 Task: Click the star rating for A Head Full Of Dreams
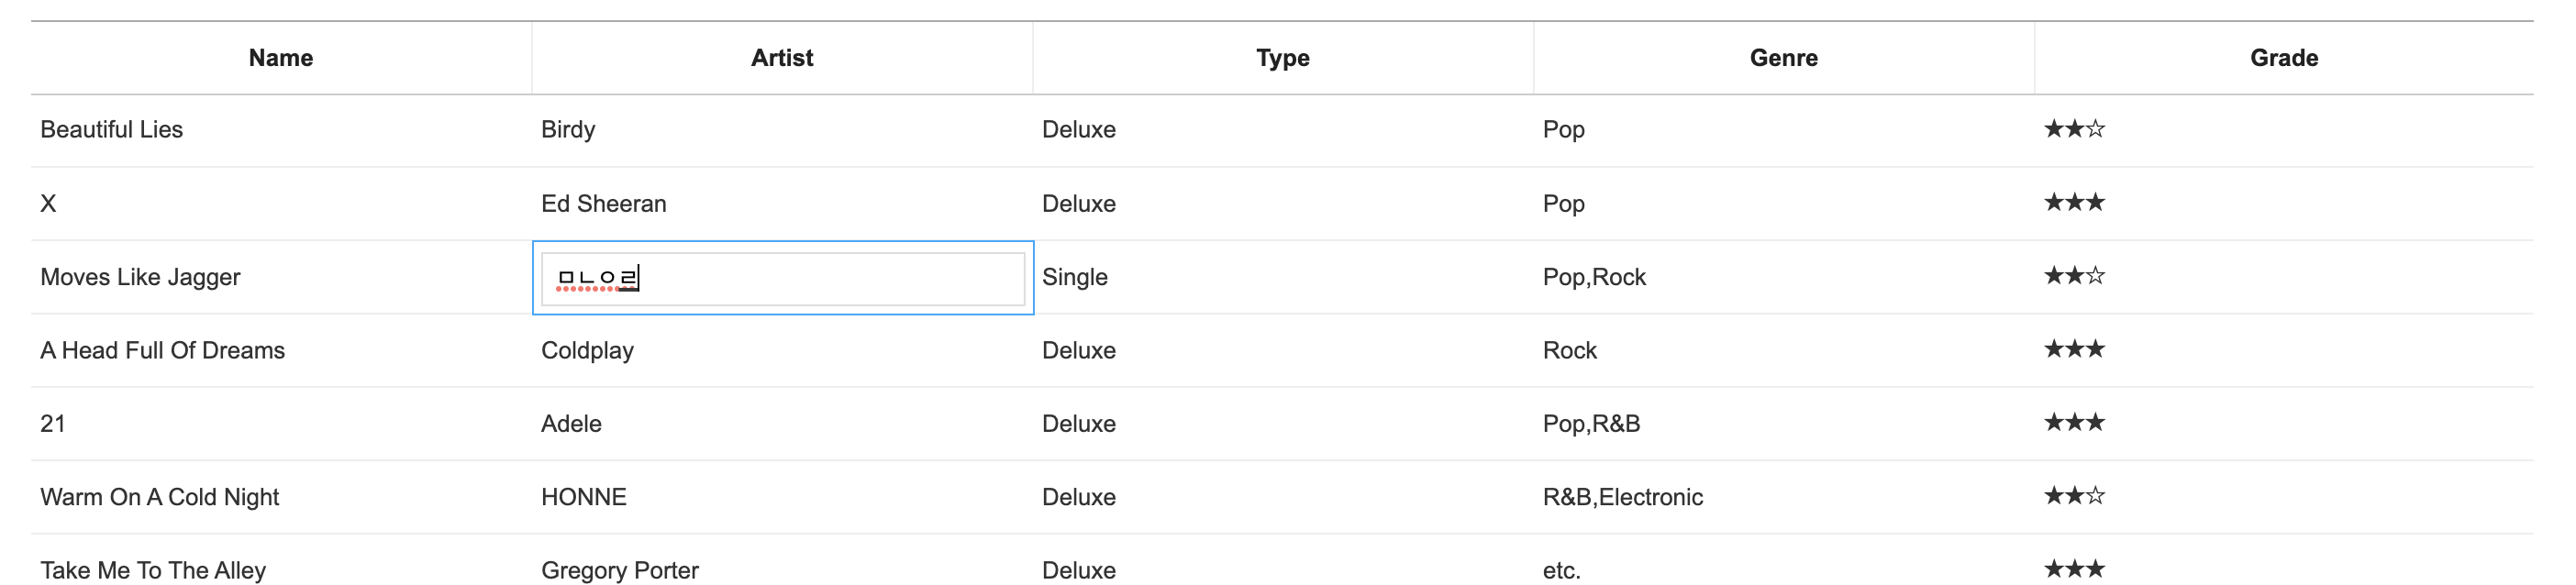2075,350
